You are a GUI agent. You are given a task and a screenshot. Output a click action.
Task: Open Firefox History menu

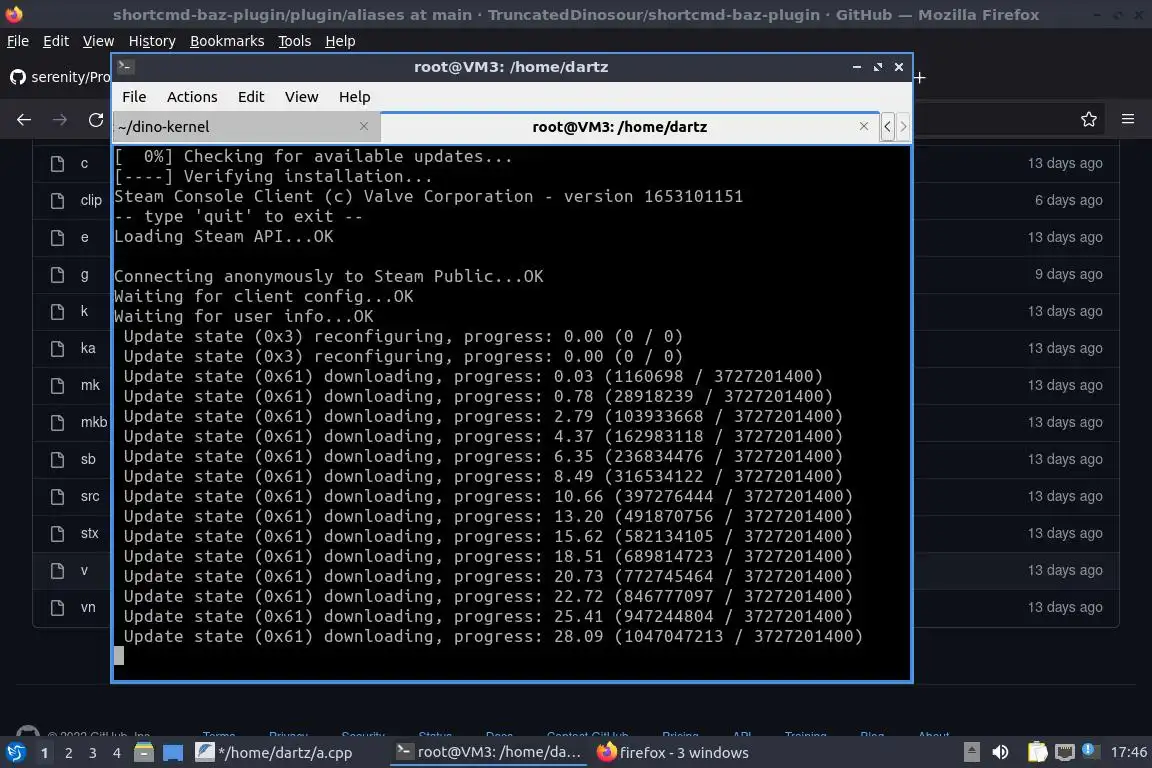pyautogui.click(x=152, y=41)
